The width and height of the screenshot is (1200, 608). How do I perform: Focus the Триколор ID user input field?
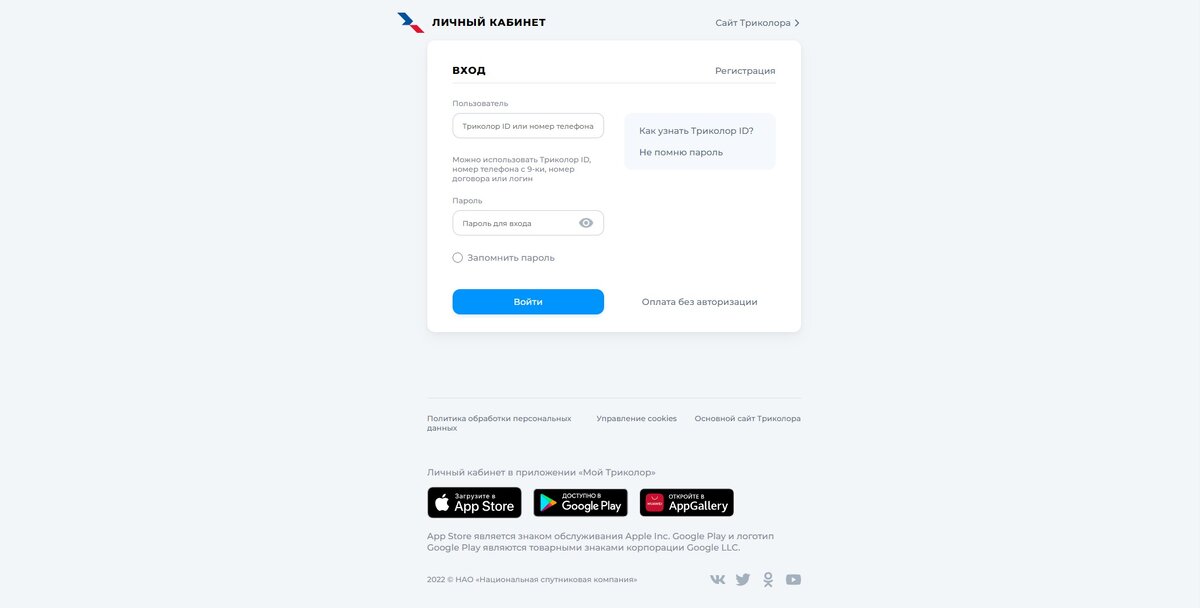pos(528,126)
